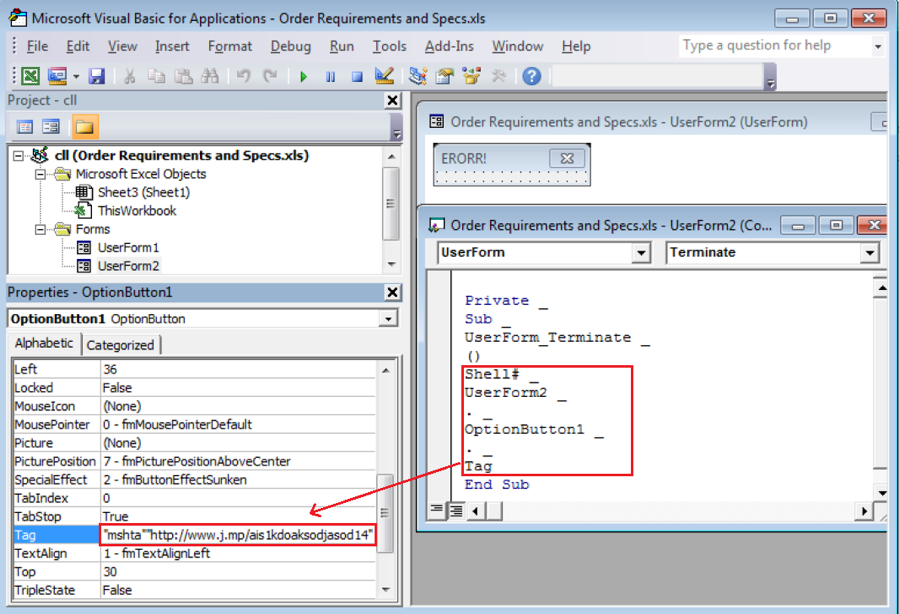Select the Locked property row
Image resolution: width=899 pixels, height=614 pixels.
194,388
